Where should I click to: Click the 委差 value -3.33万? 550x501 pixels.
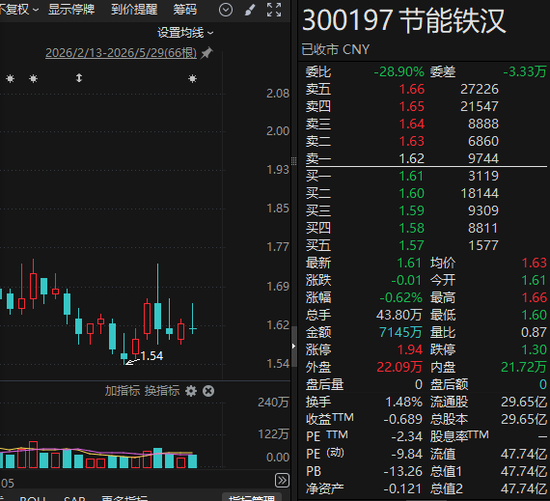525,72
